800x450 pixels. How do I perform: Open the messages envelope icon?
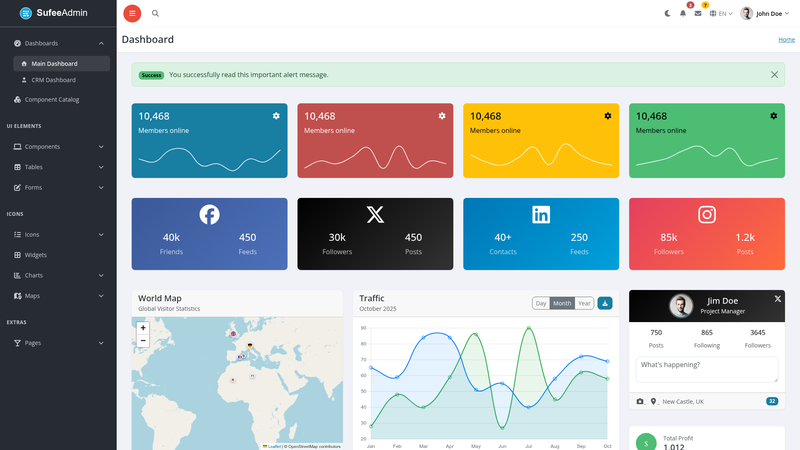698,14
